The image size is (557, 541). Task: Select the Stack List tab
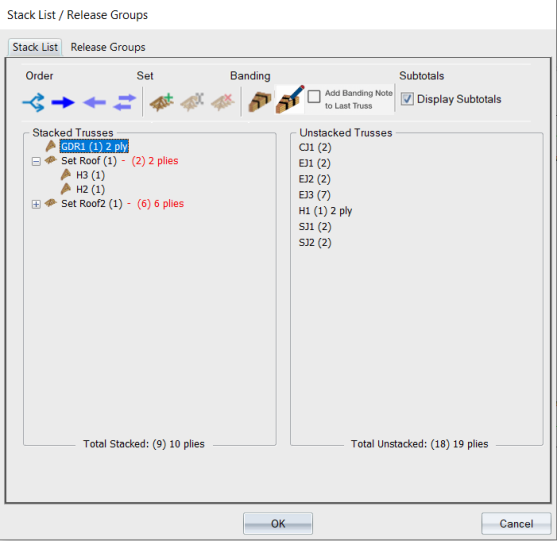tap(35, 47)
